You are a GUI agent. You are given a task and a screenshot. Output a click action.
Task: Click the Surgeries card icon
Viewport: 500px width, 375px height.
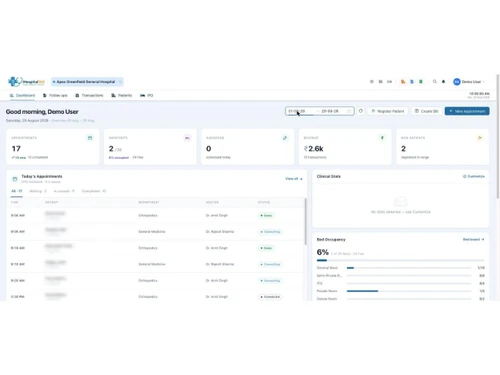285,138
